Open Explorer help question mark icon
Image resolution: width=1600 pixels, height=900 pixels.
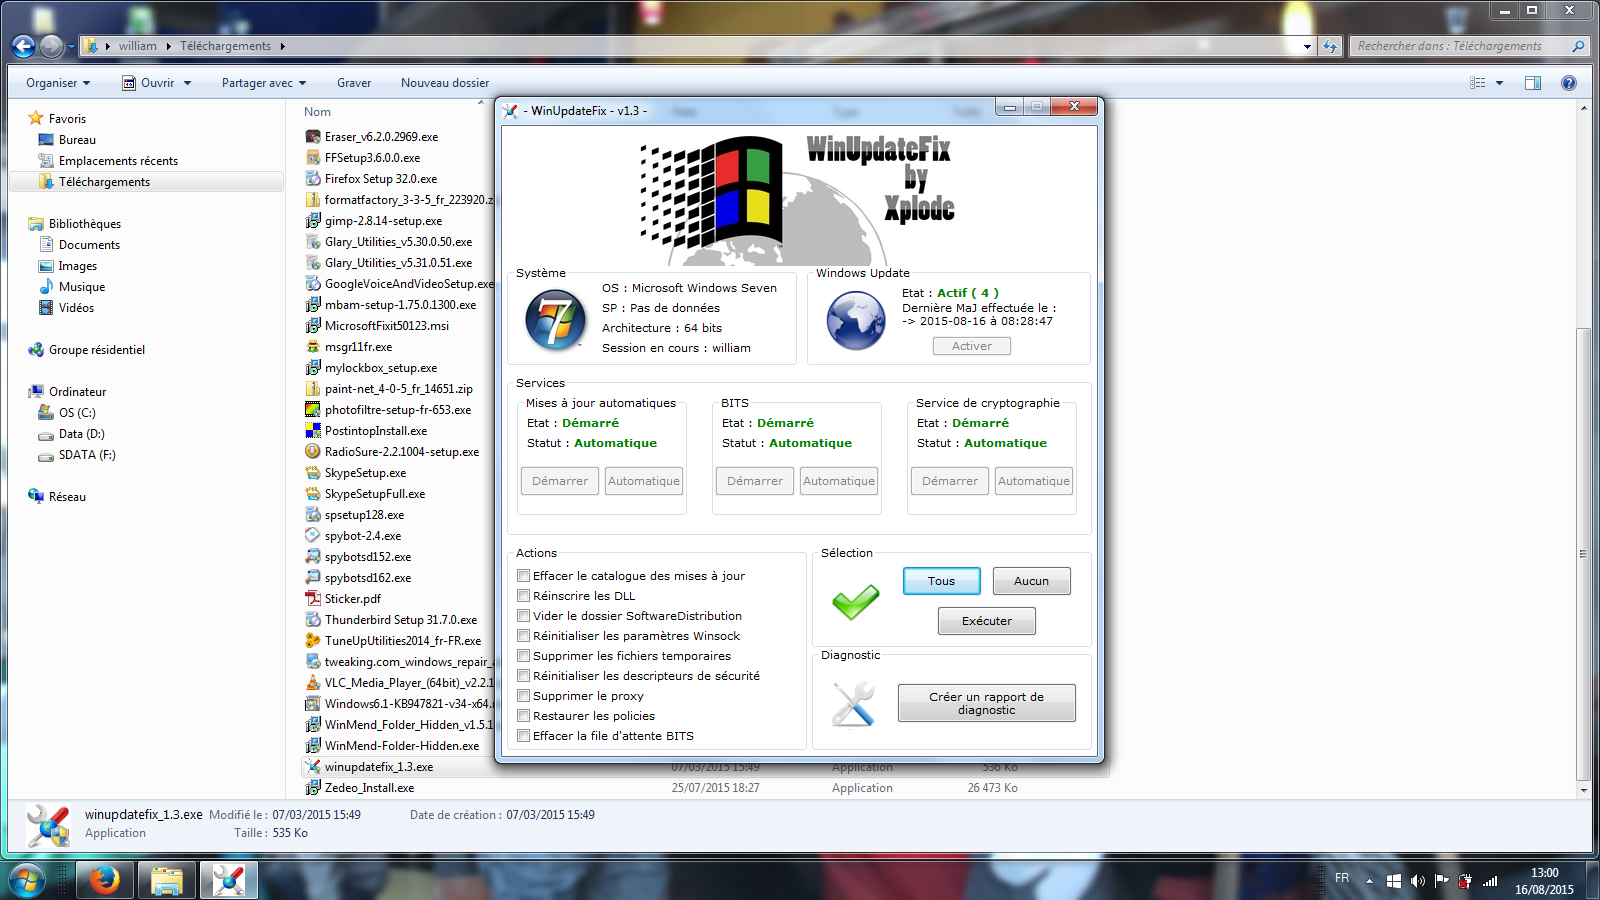(1569, 83)
